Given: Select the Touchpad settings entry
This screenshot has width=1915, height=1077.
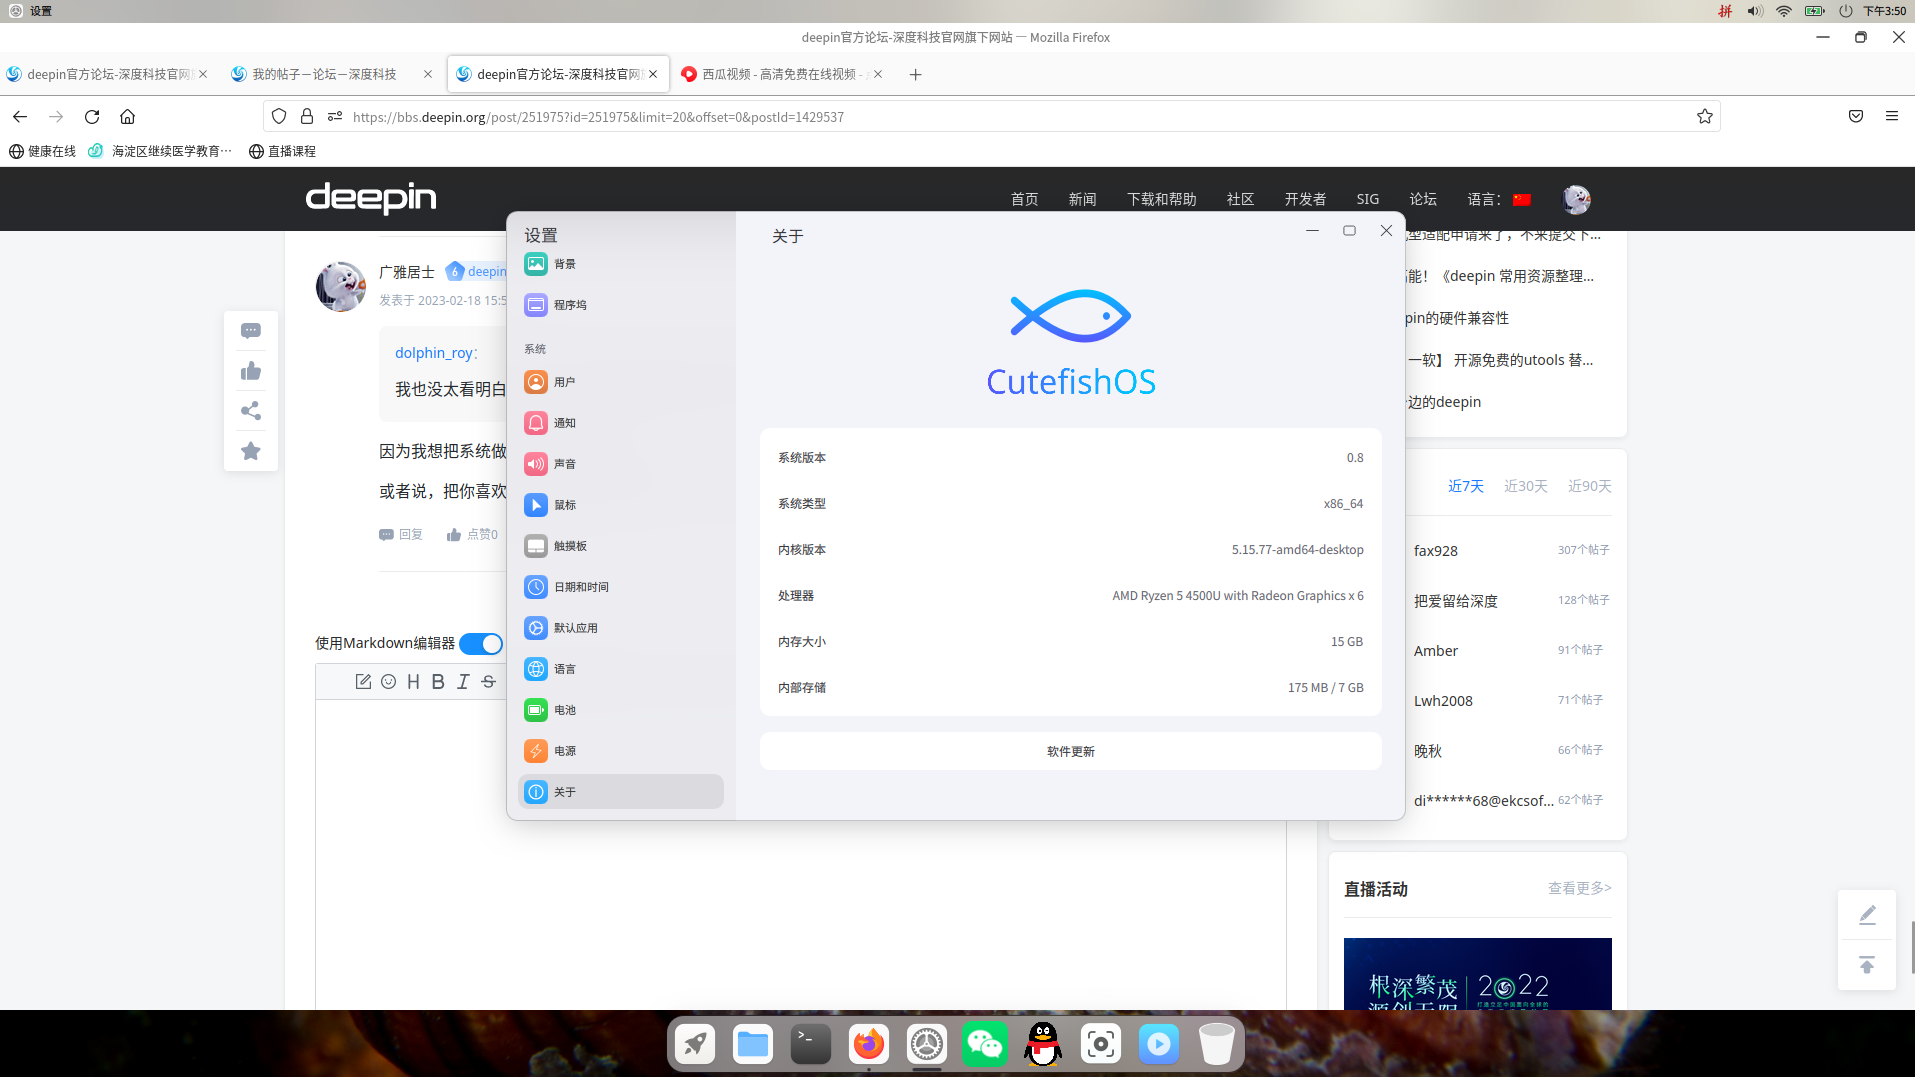Looking at the screenshot, I should tap(569, 546).
